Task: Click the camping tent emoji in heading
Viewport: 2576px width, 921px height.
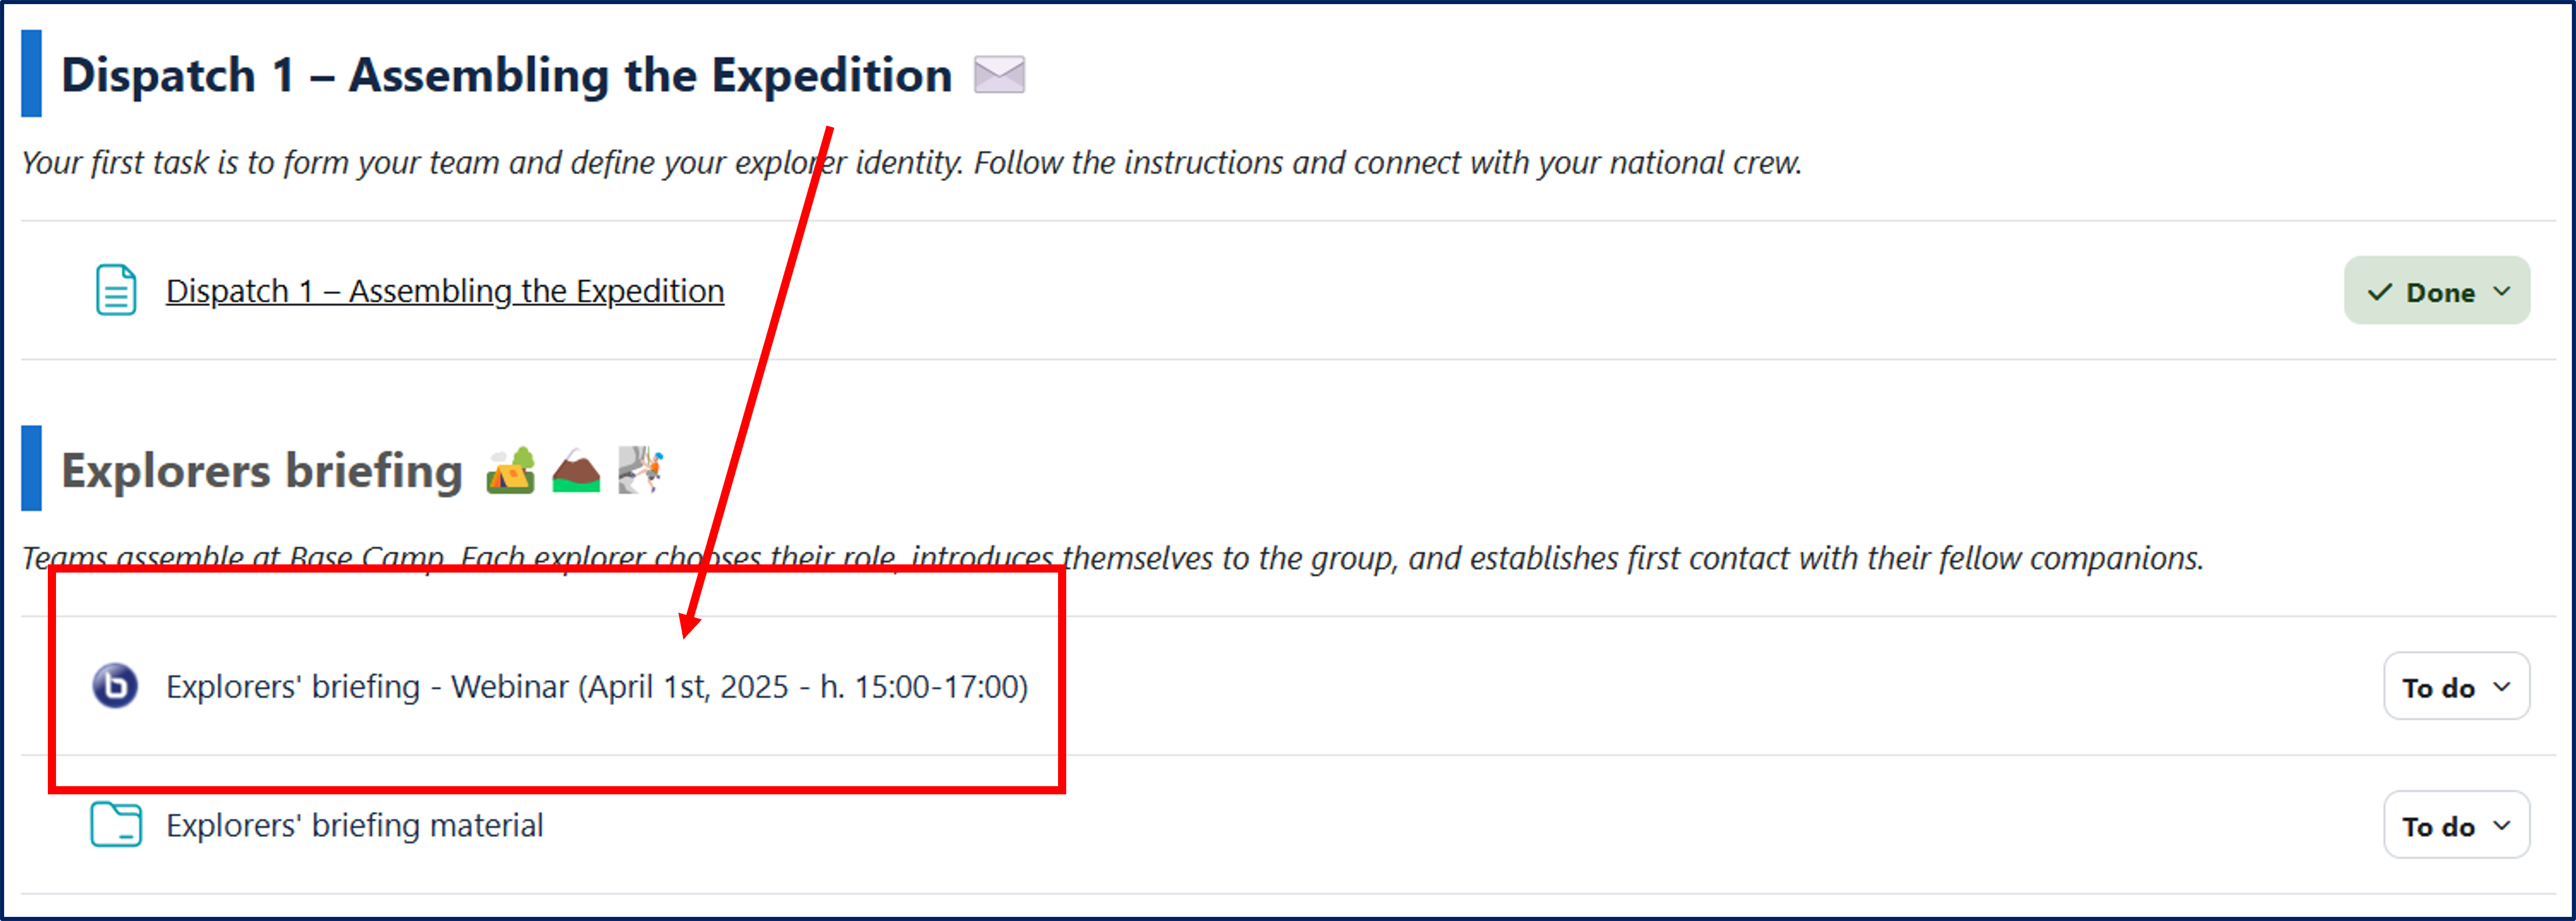Action: pos(510,471)
